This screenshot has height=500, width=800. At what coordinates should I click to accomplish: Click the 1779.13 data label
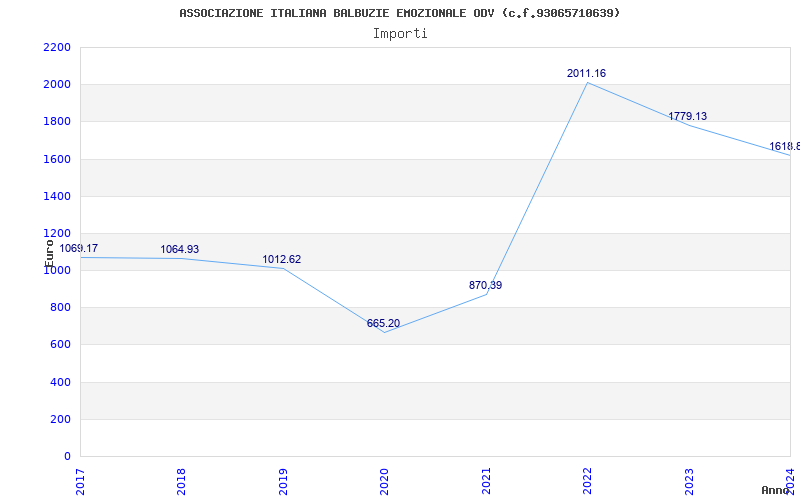pos(688,116)
